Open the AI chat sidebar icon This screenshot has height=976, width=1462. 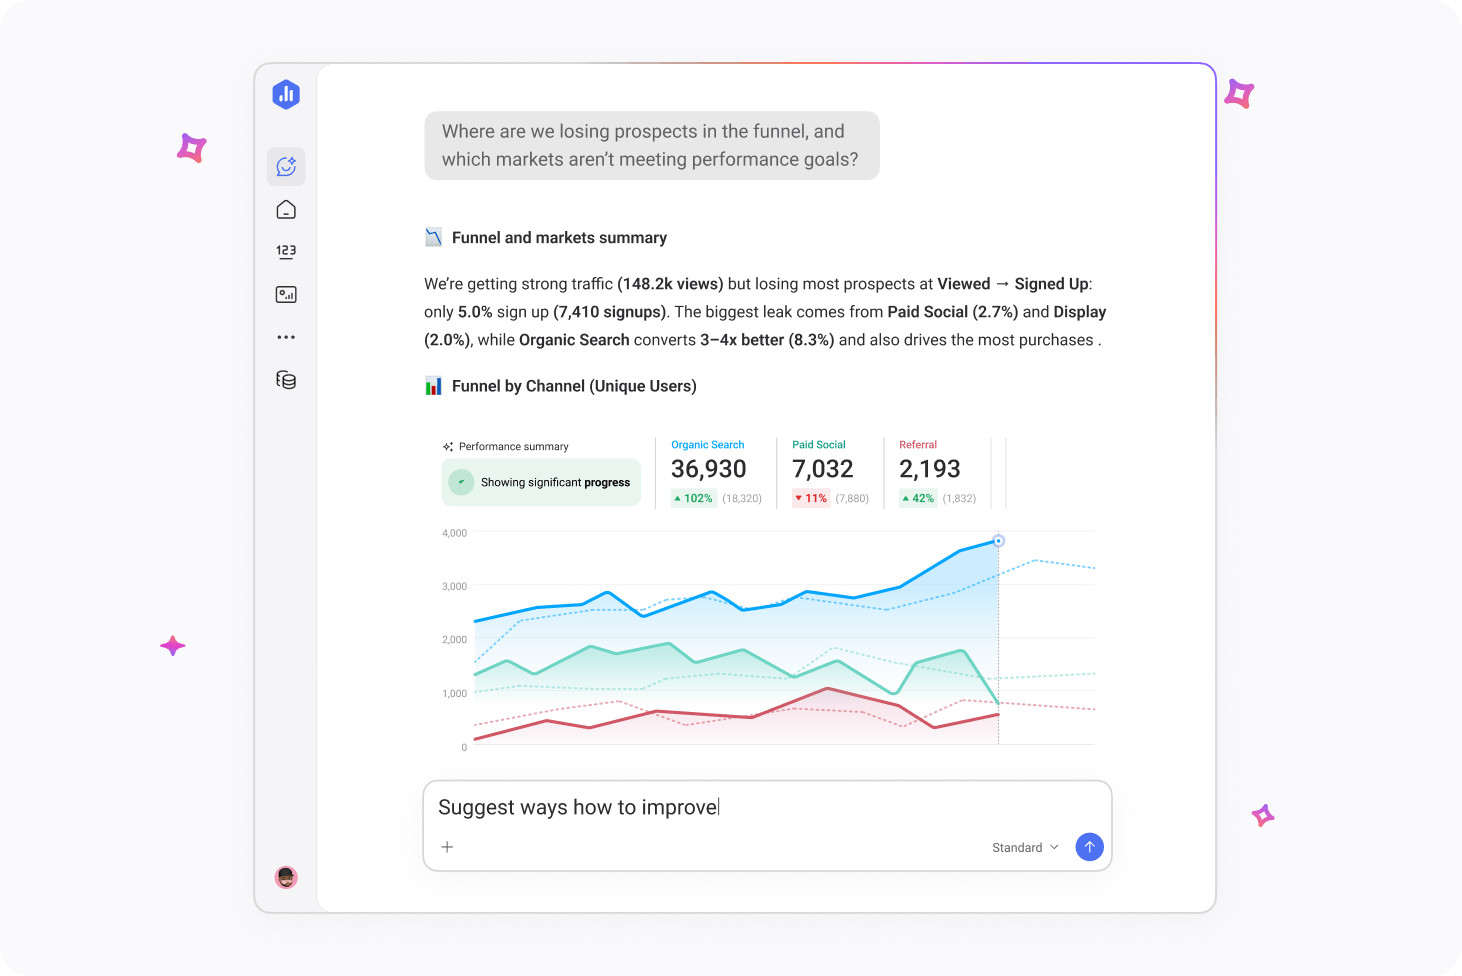(286, 166)
